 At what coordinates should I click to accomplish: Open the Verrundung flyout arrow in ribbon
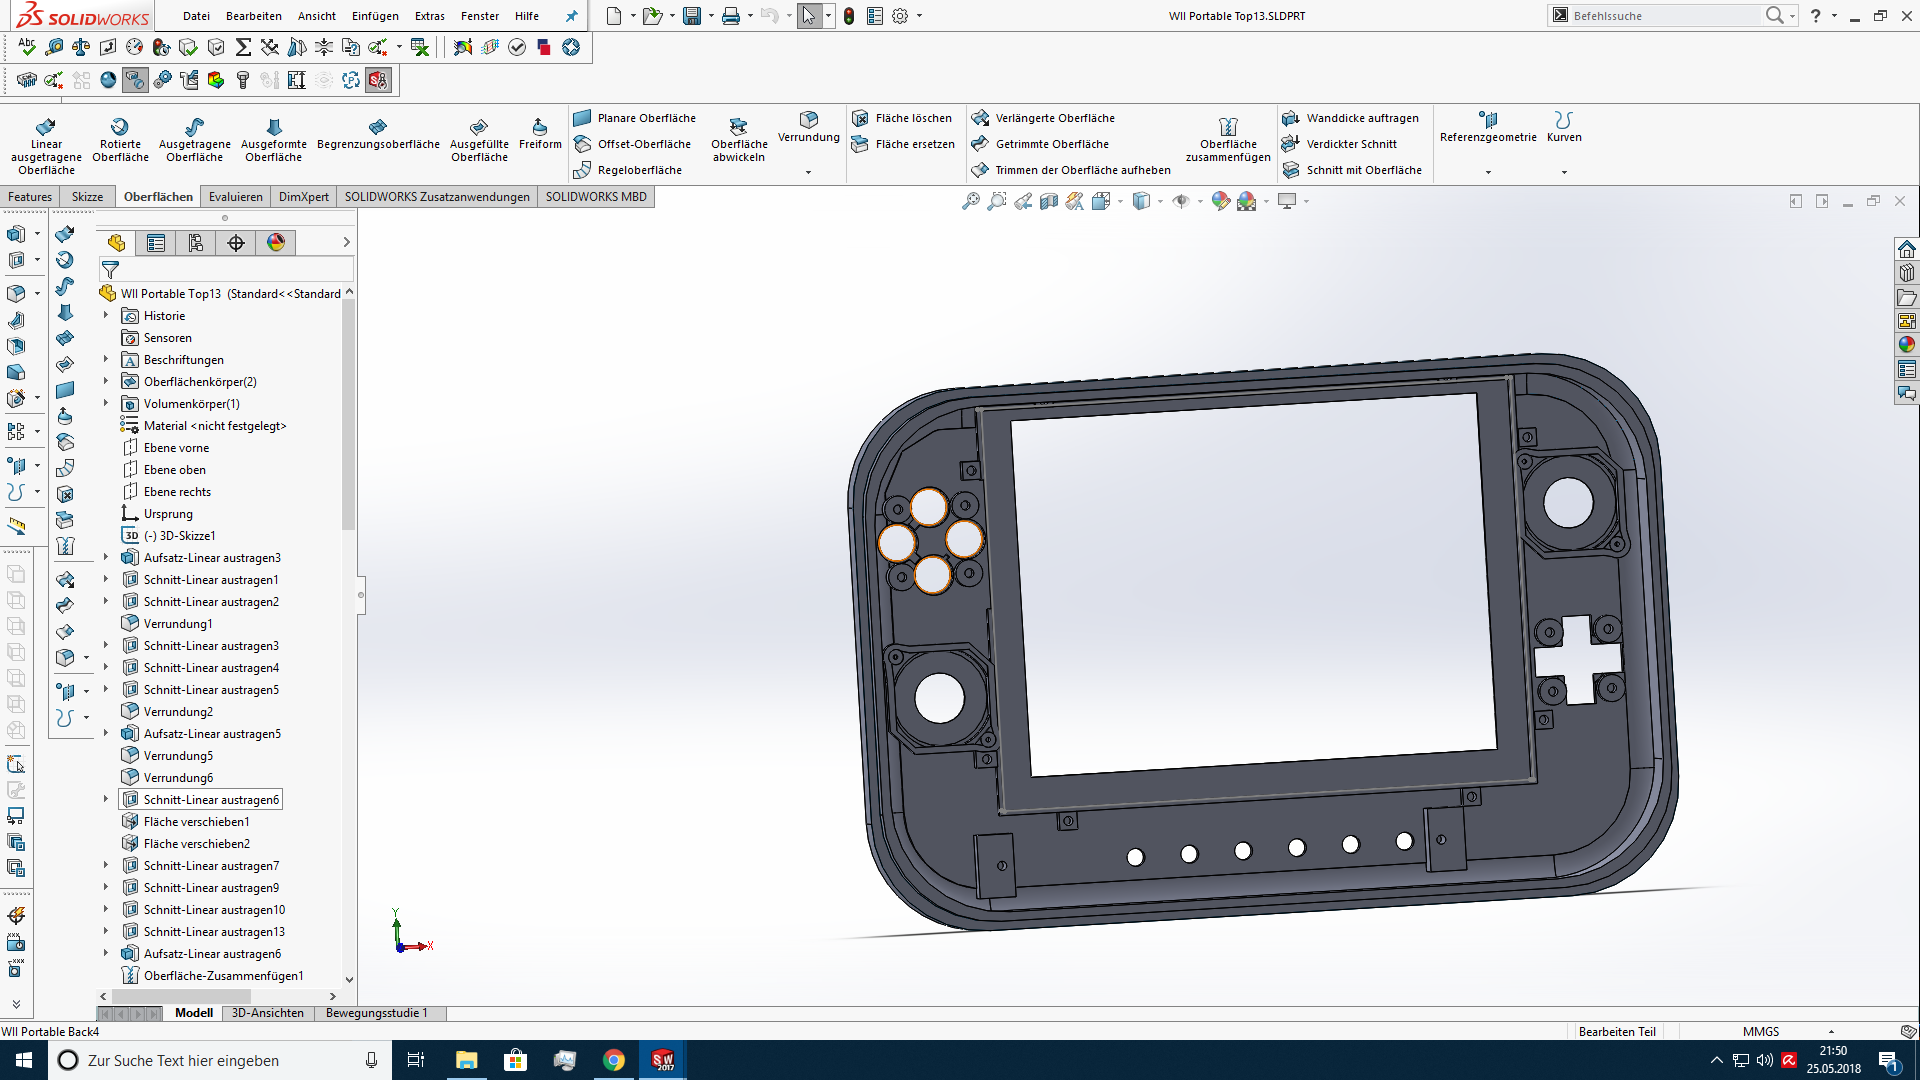[808, 172]
